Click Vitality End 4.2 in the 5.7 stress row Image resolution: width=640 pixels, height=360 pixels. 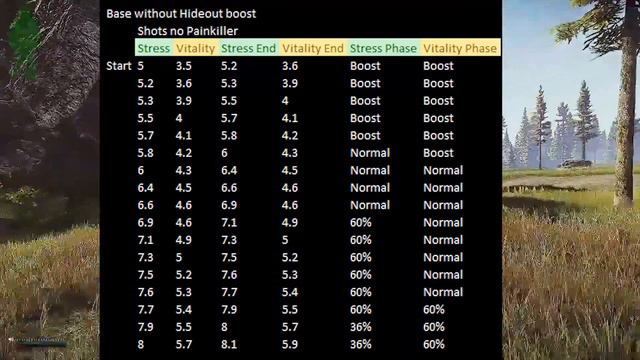(290, 136)
